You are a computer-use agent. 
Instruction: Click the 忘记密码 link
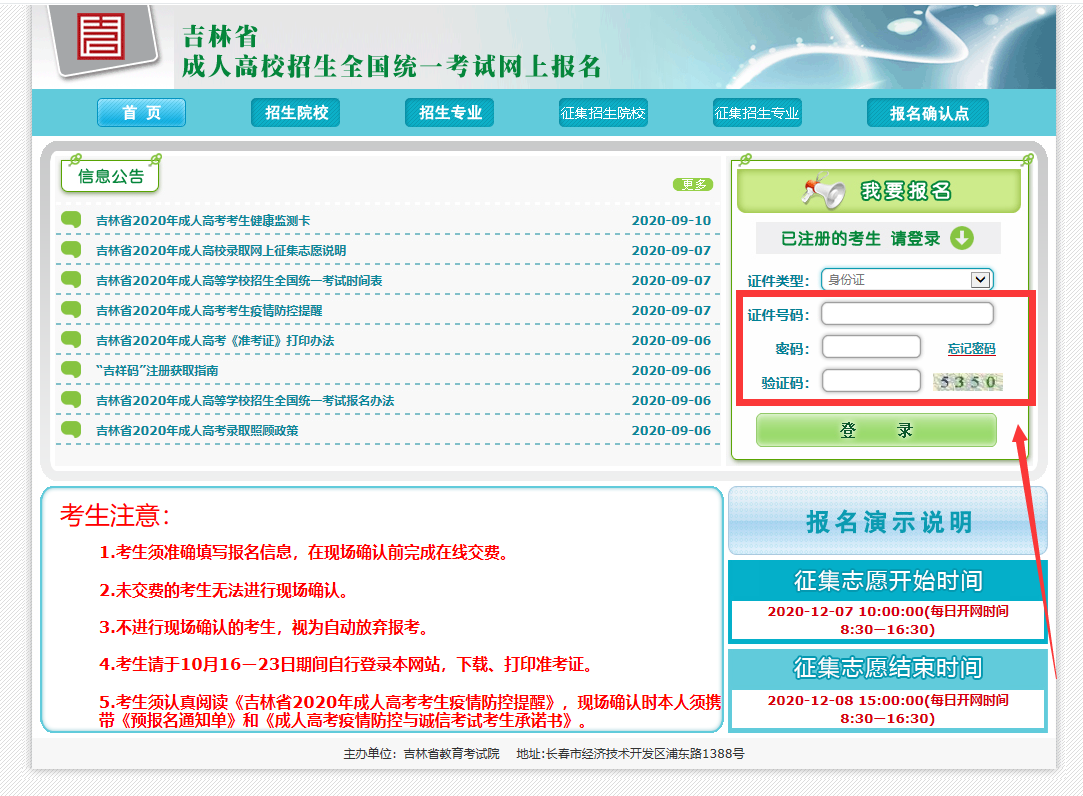point(971,349)
